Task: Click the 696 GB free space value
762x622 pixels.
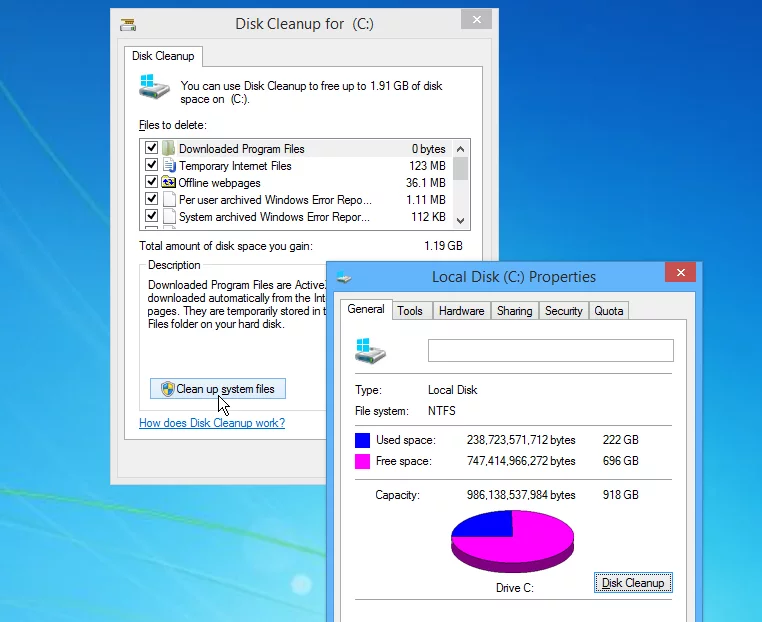Action: pos(621,461)
